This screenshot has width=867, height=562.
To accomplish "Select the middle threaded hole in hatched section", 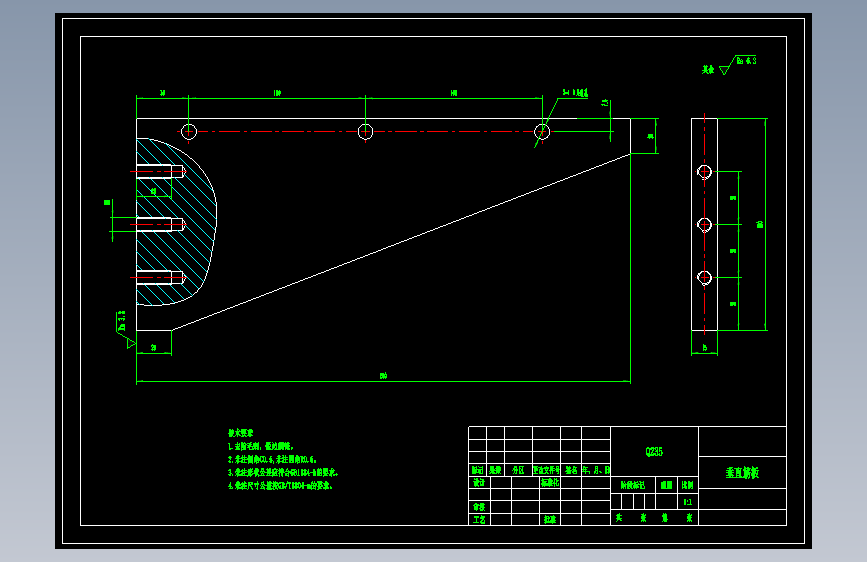I will (160, 225).
